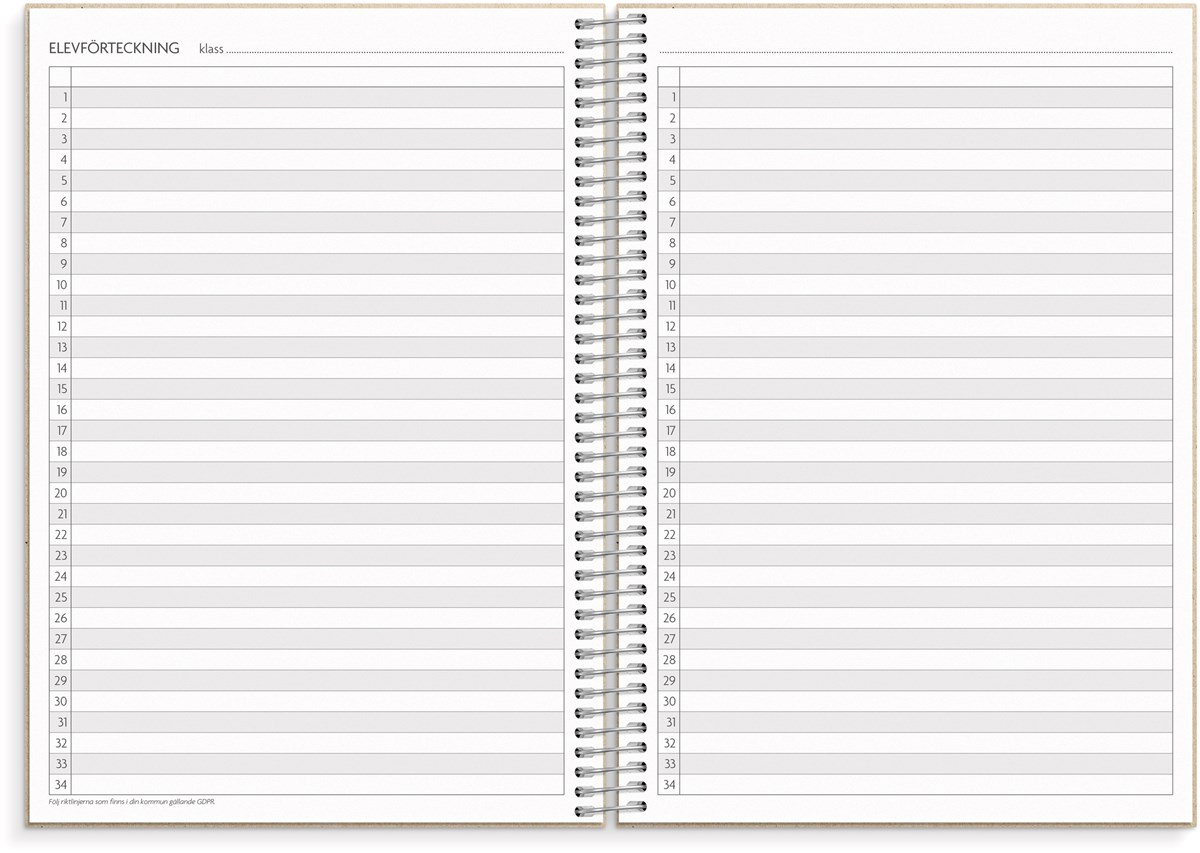Screen dimensions: 1200x853
Task: Click the ELEVFÖRTECKNING heading
Action: 114,48
